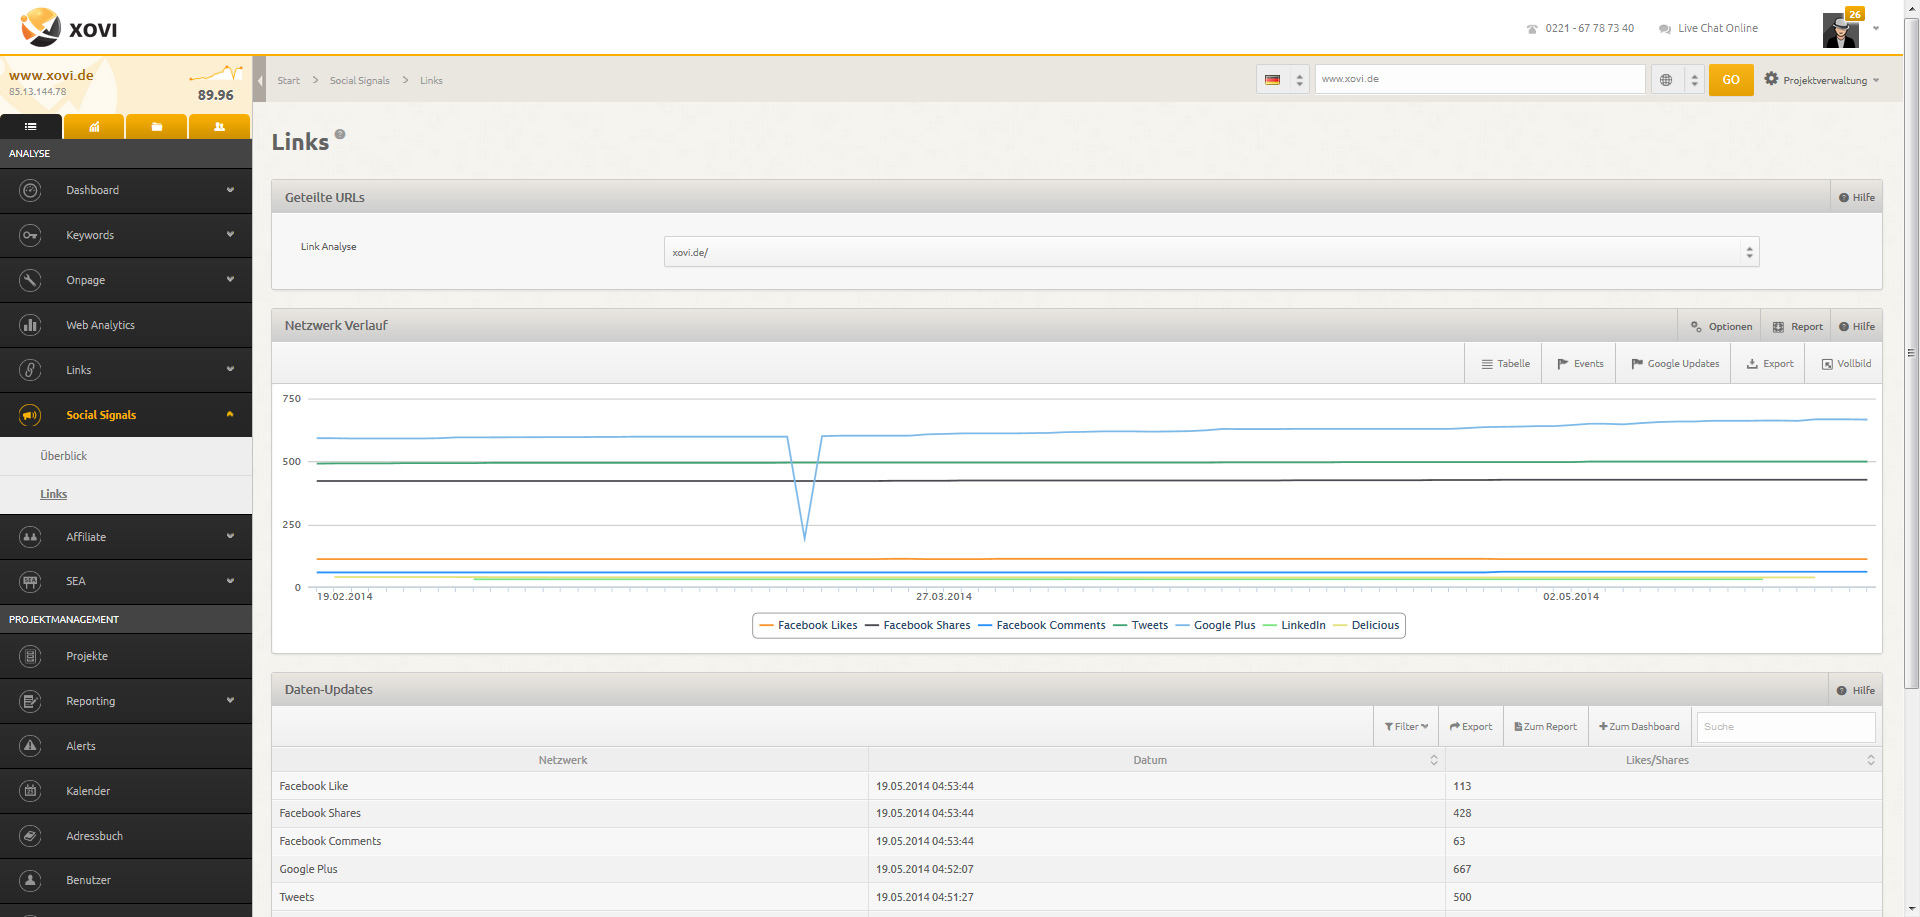Toggle Facebook Comments series in chart legend
This screenshot has height=917, width=1920.
tap(1041, 625)
